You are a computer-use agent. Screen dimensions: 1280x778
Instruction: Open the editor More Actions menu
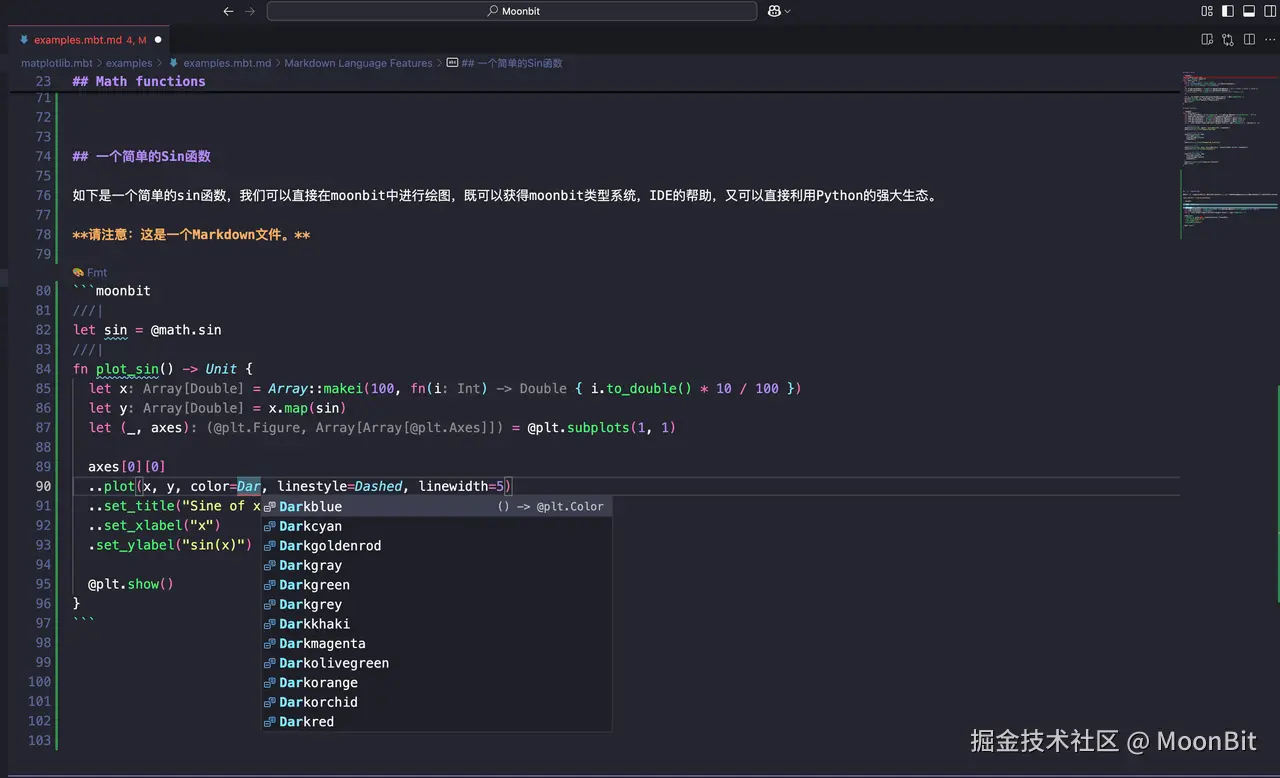coord(1270,37)
